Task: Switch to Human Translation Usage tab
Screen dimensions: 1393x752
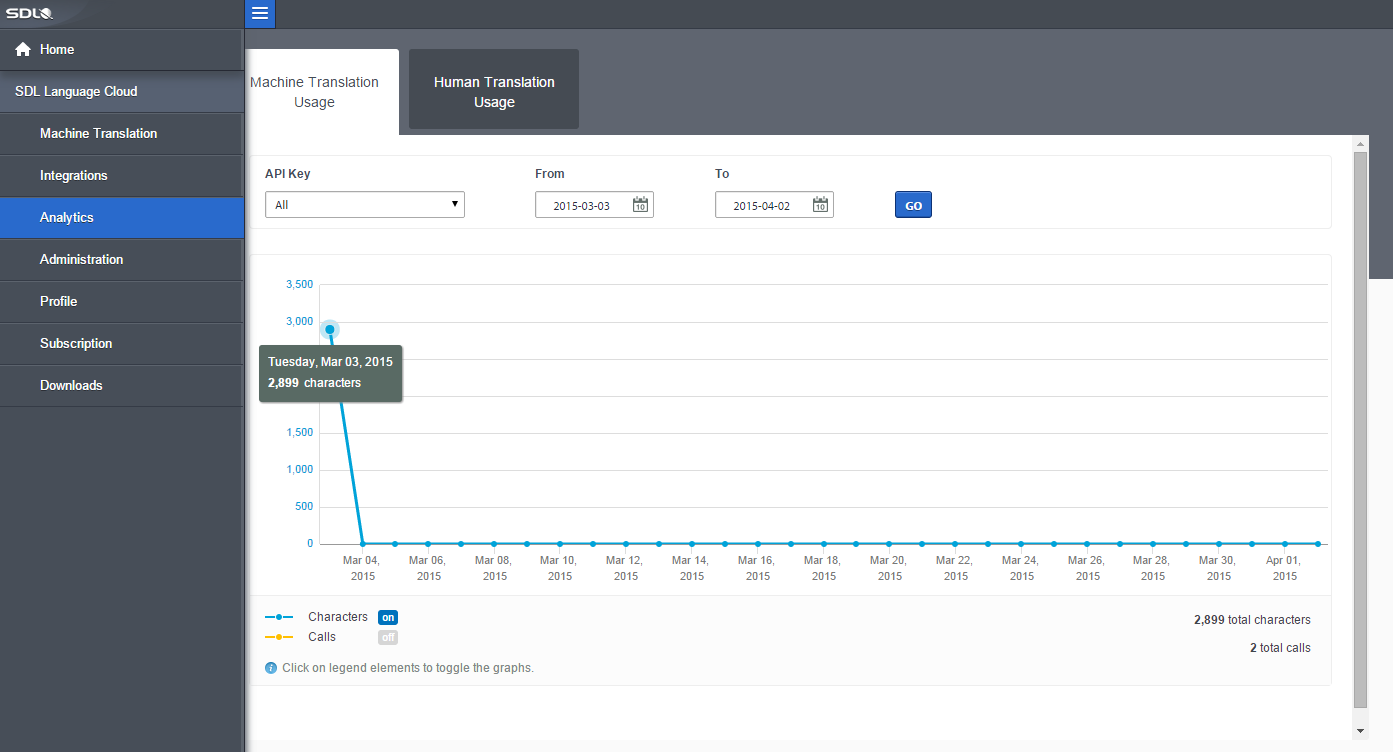Action: 494,92
